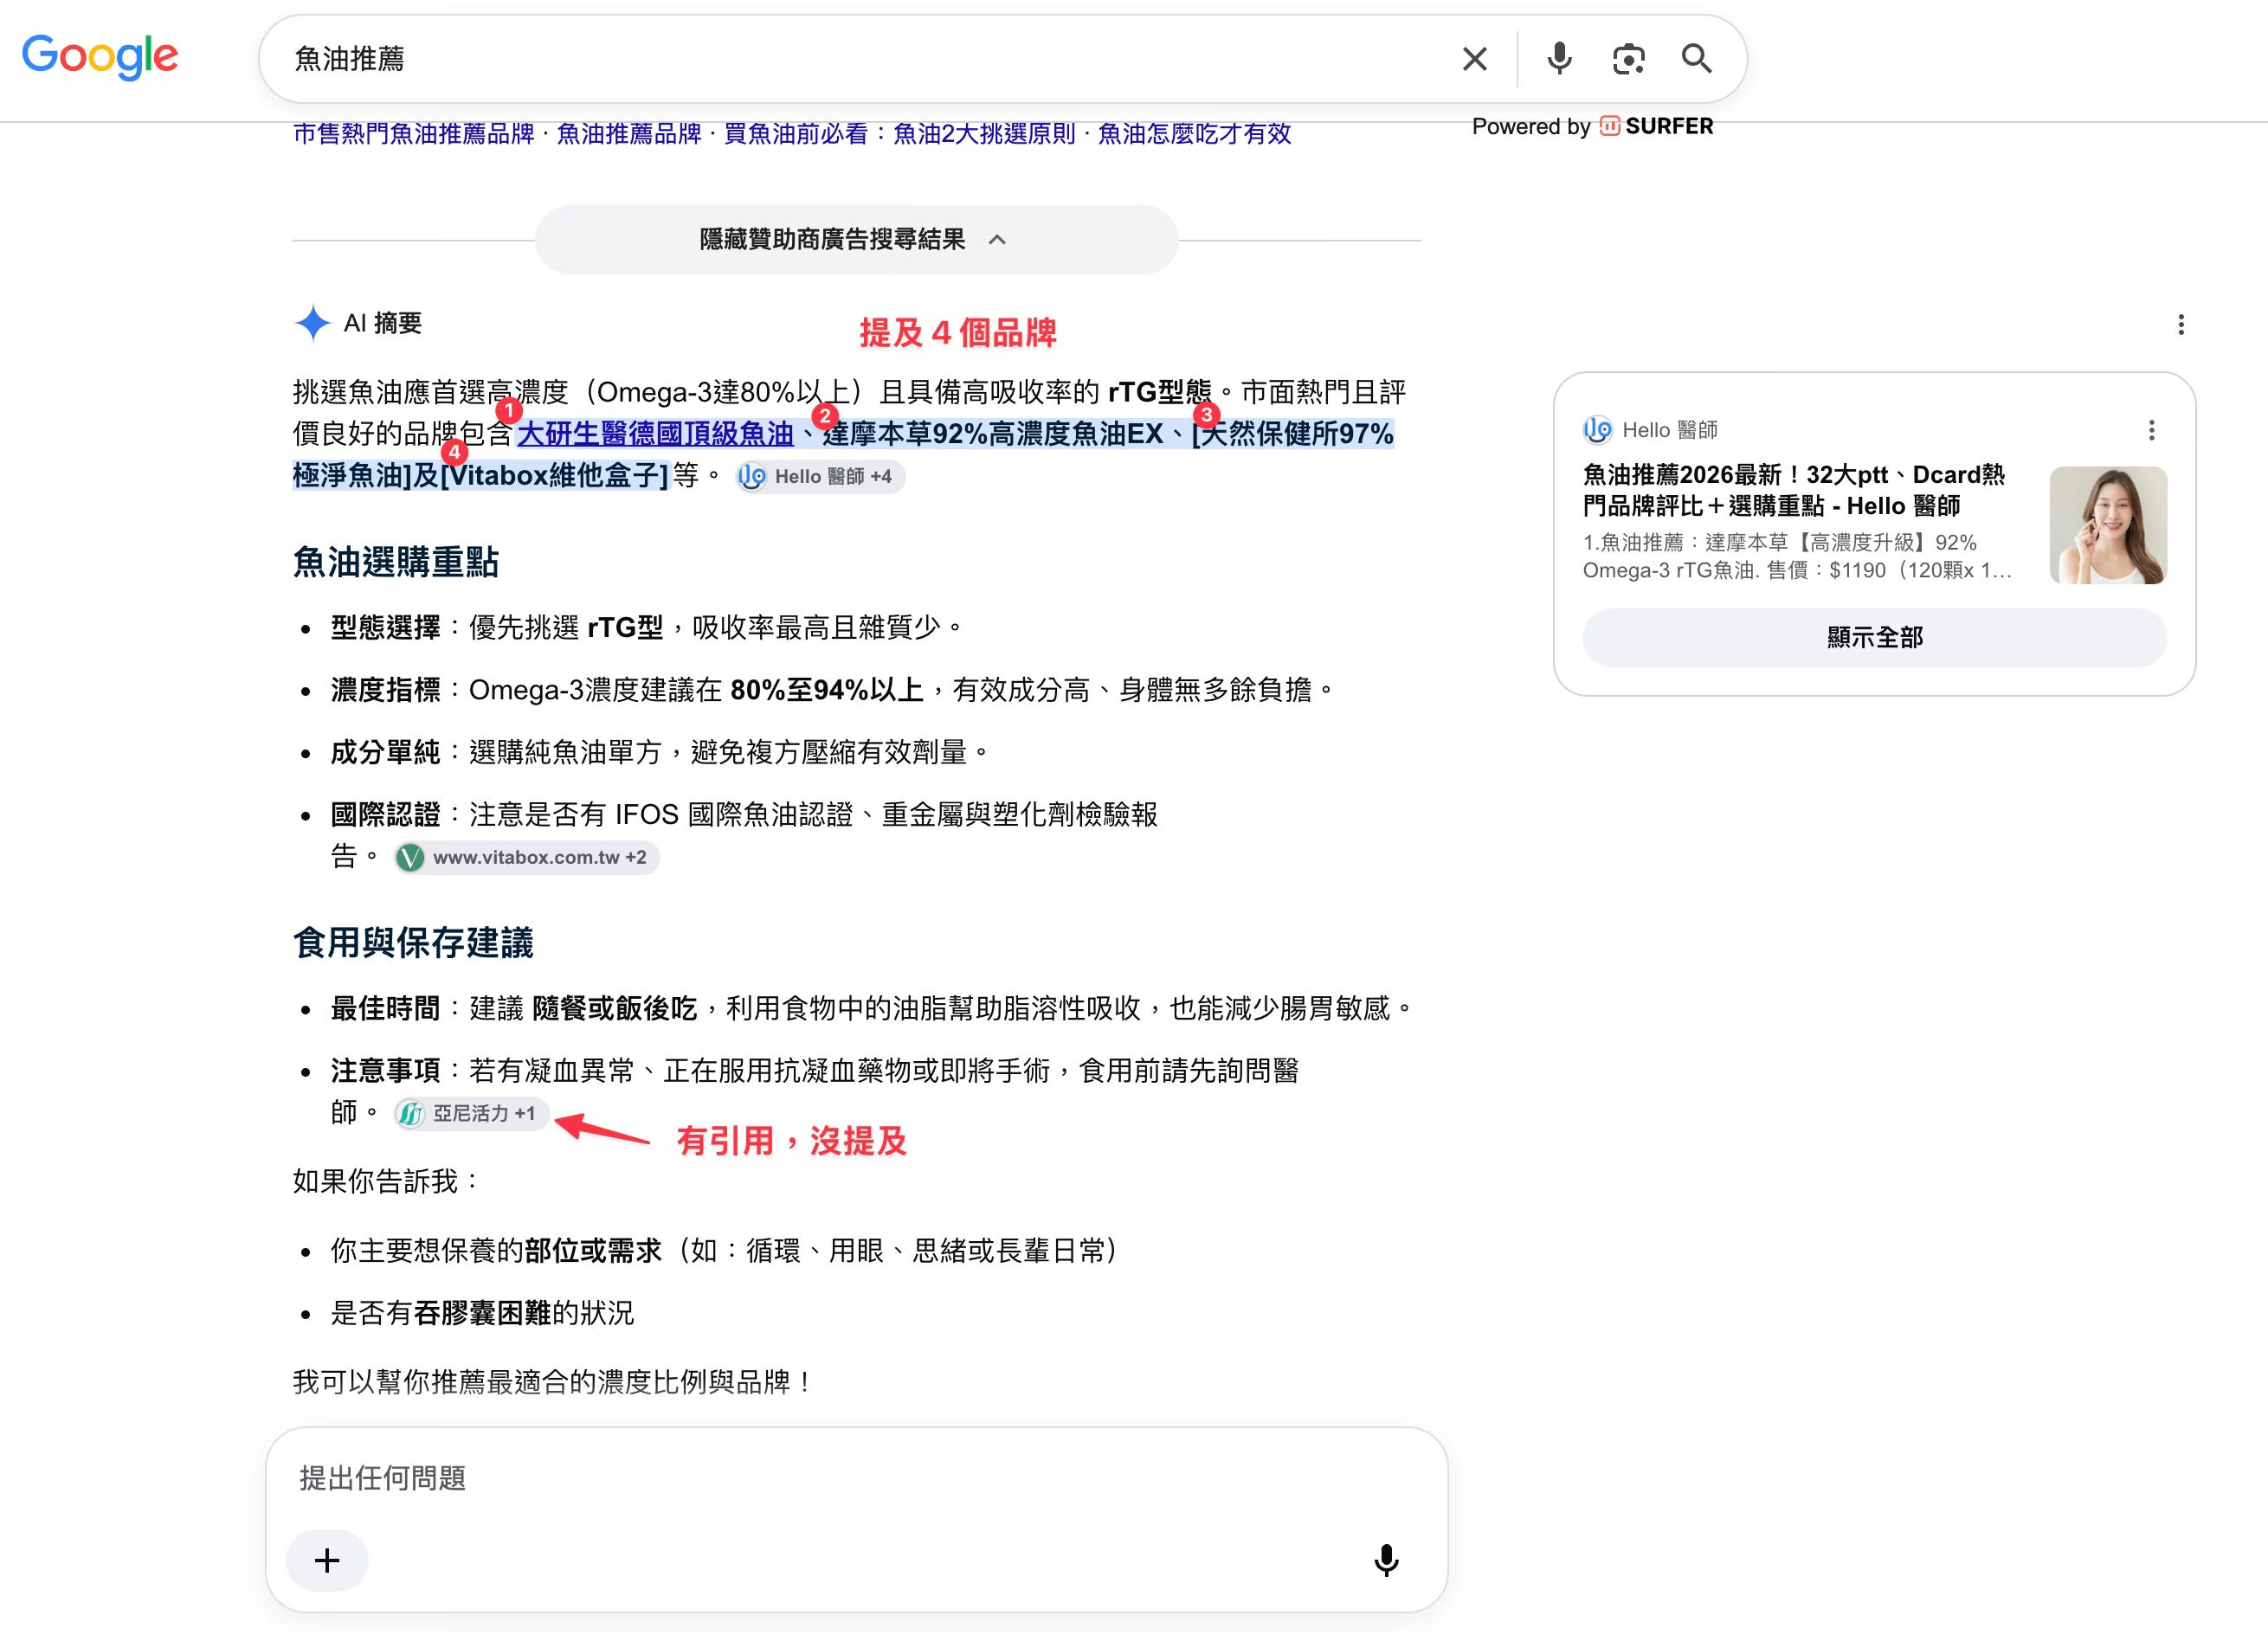Open Google Lens image search
2268x1641 pixels.
(1629, 59)
